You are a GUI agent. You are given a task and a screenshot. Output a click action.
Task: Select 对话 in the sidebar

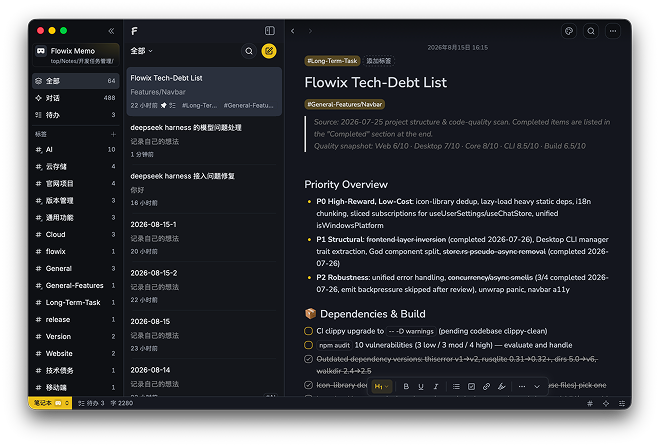[x=76, y=98]
